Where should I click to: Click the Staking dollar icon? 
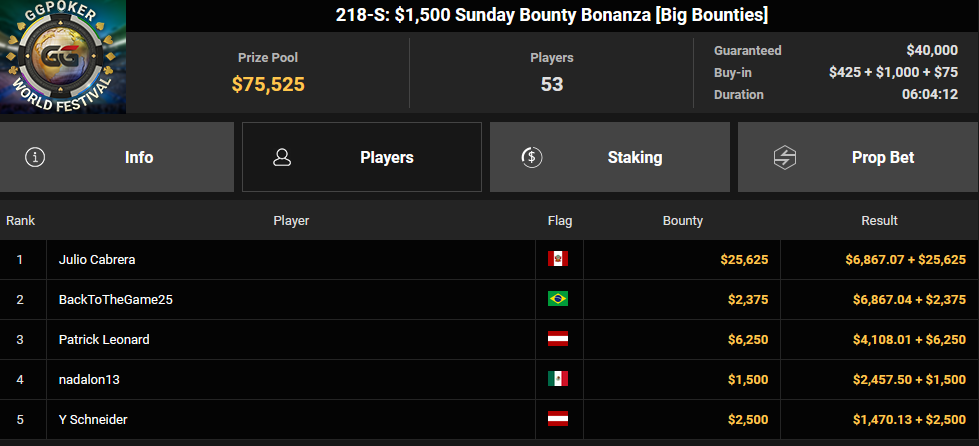pos(532,157)
